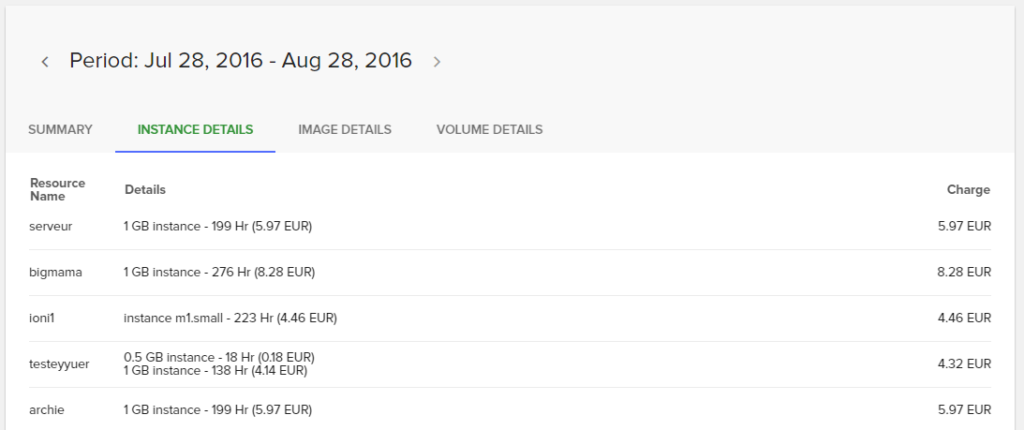Click the 0.5 GB instance detail line

pos(219,357)
